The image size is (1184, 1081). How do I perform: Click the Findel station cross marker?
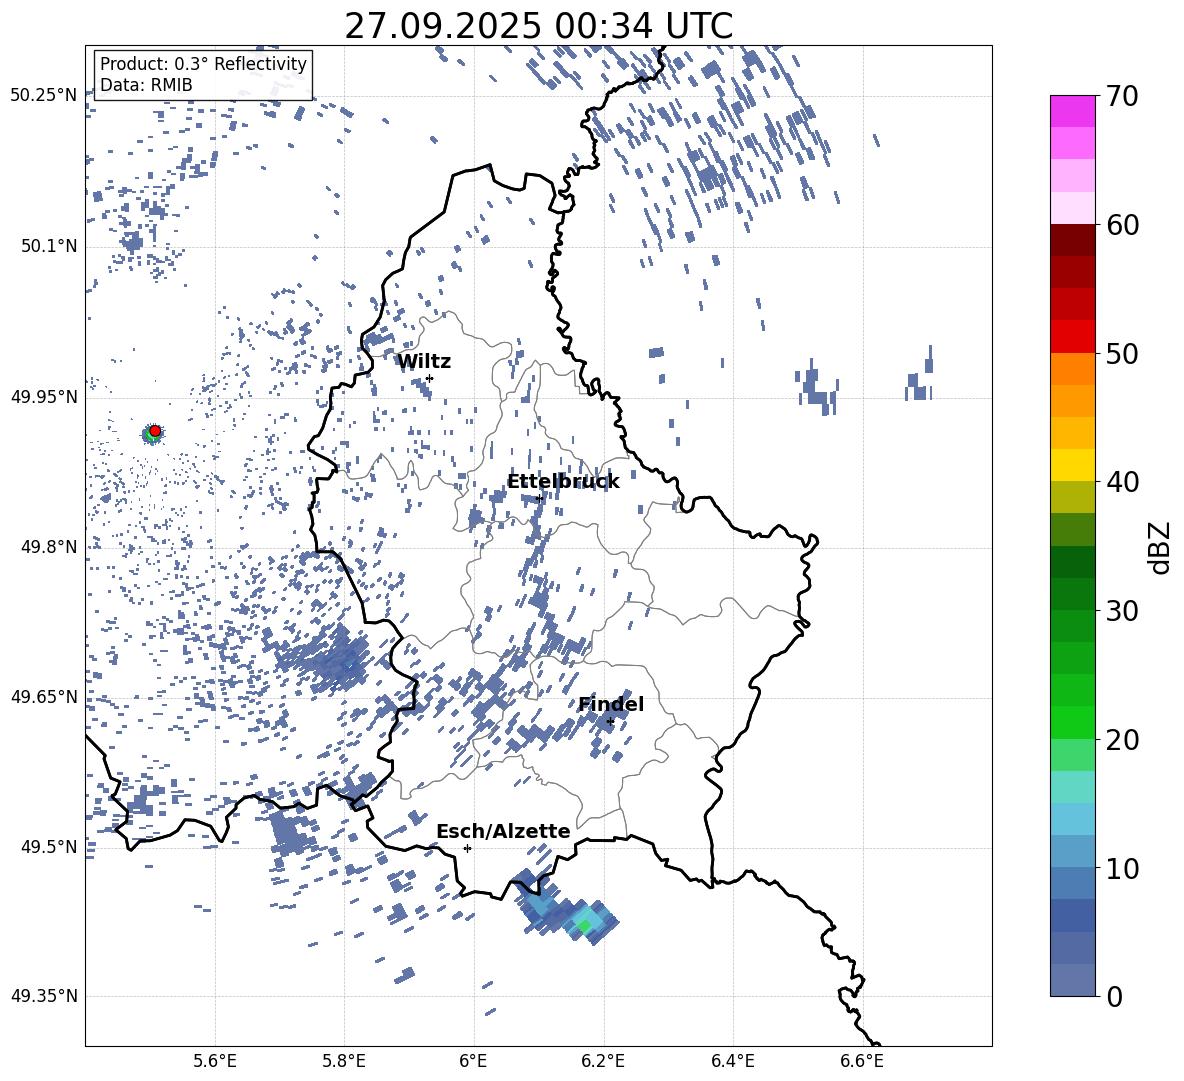610,722
